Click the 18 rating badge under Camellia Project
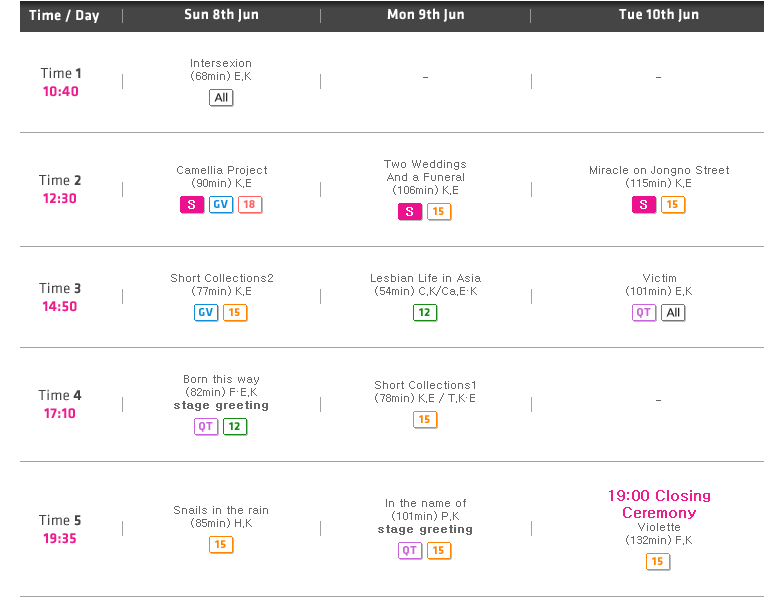784x598 pixels. point(250,204)
